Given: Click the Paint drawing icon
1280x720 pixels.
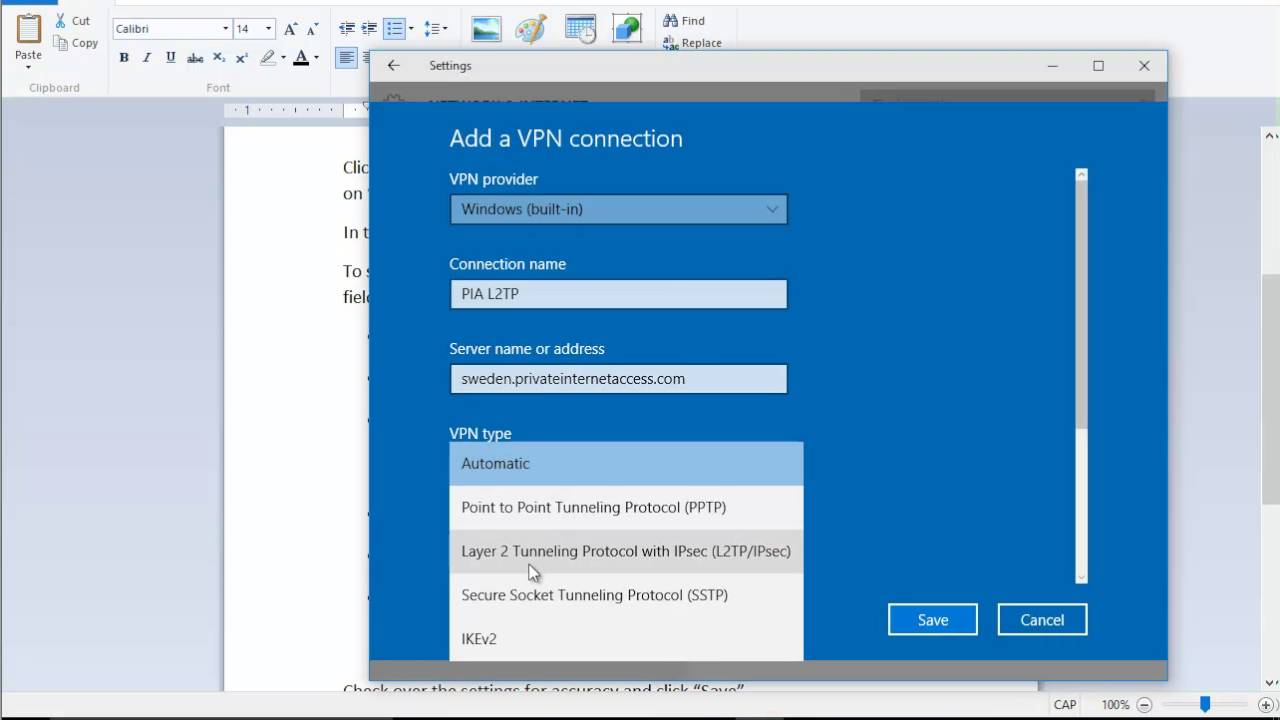Looking at the screenshot, I should [531, 29].
